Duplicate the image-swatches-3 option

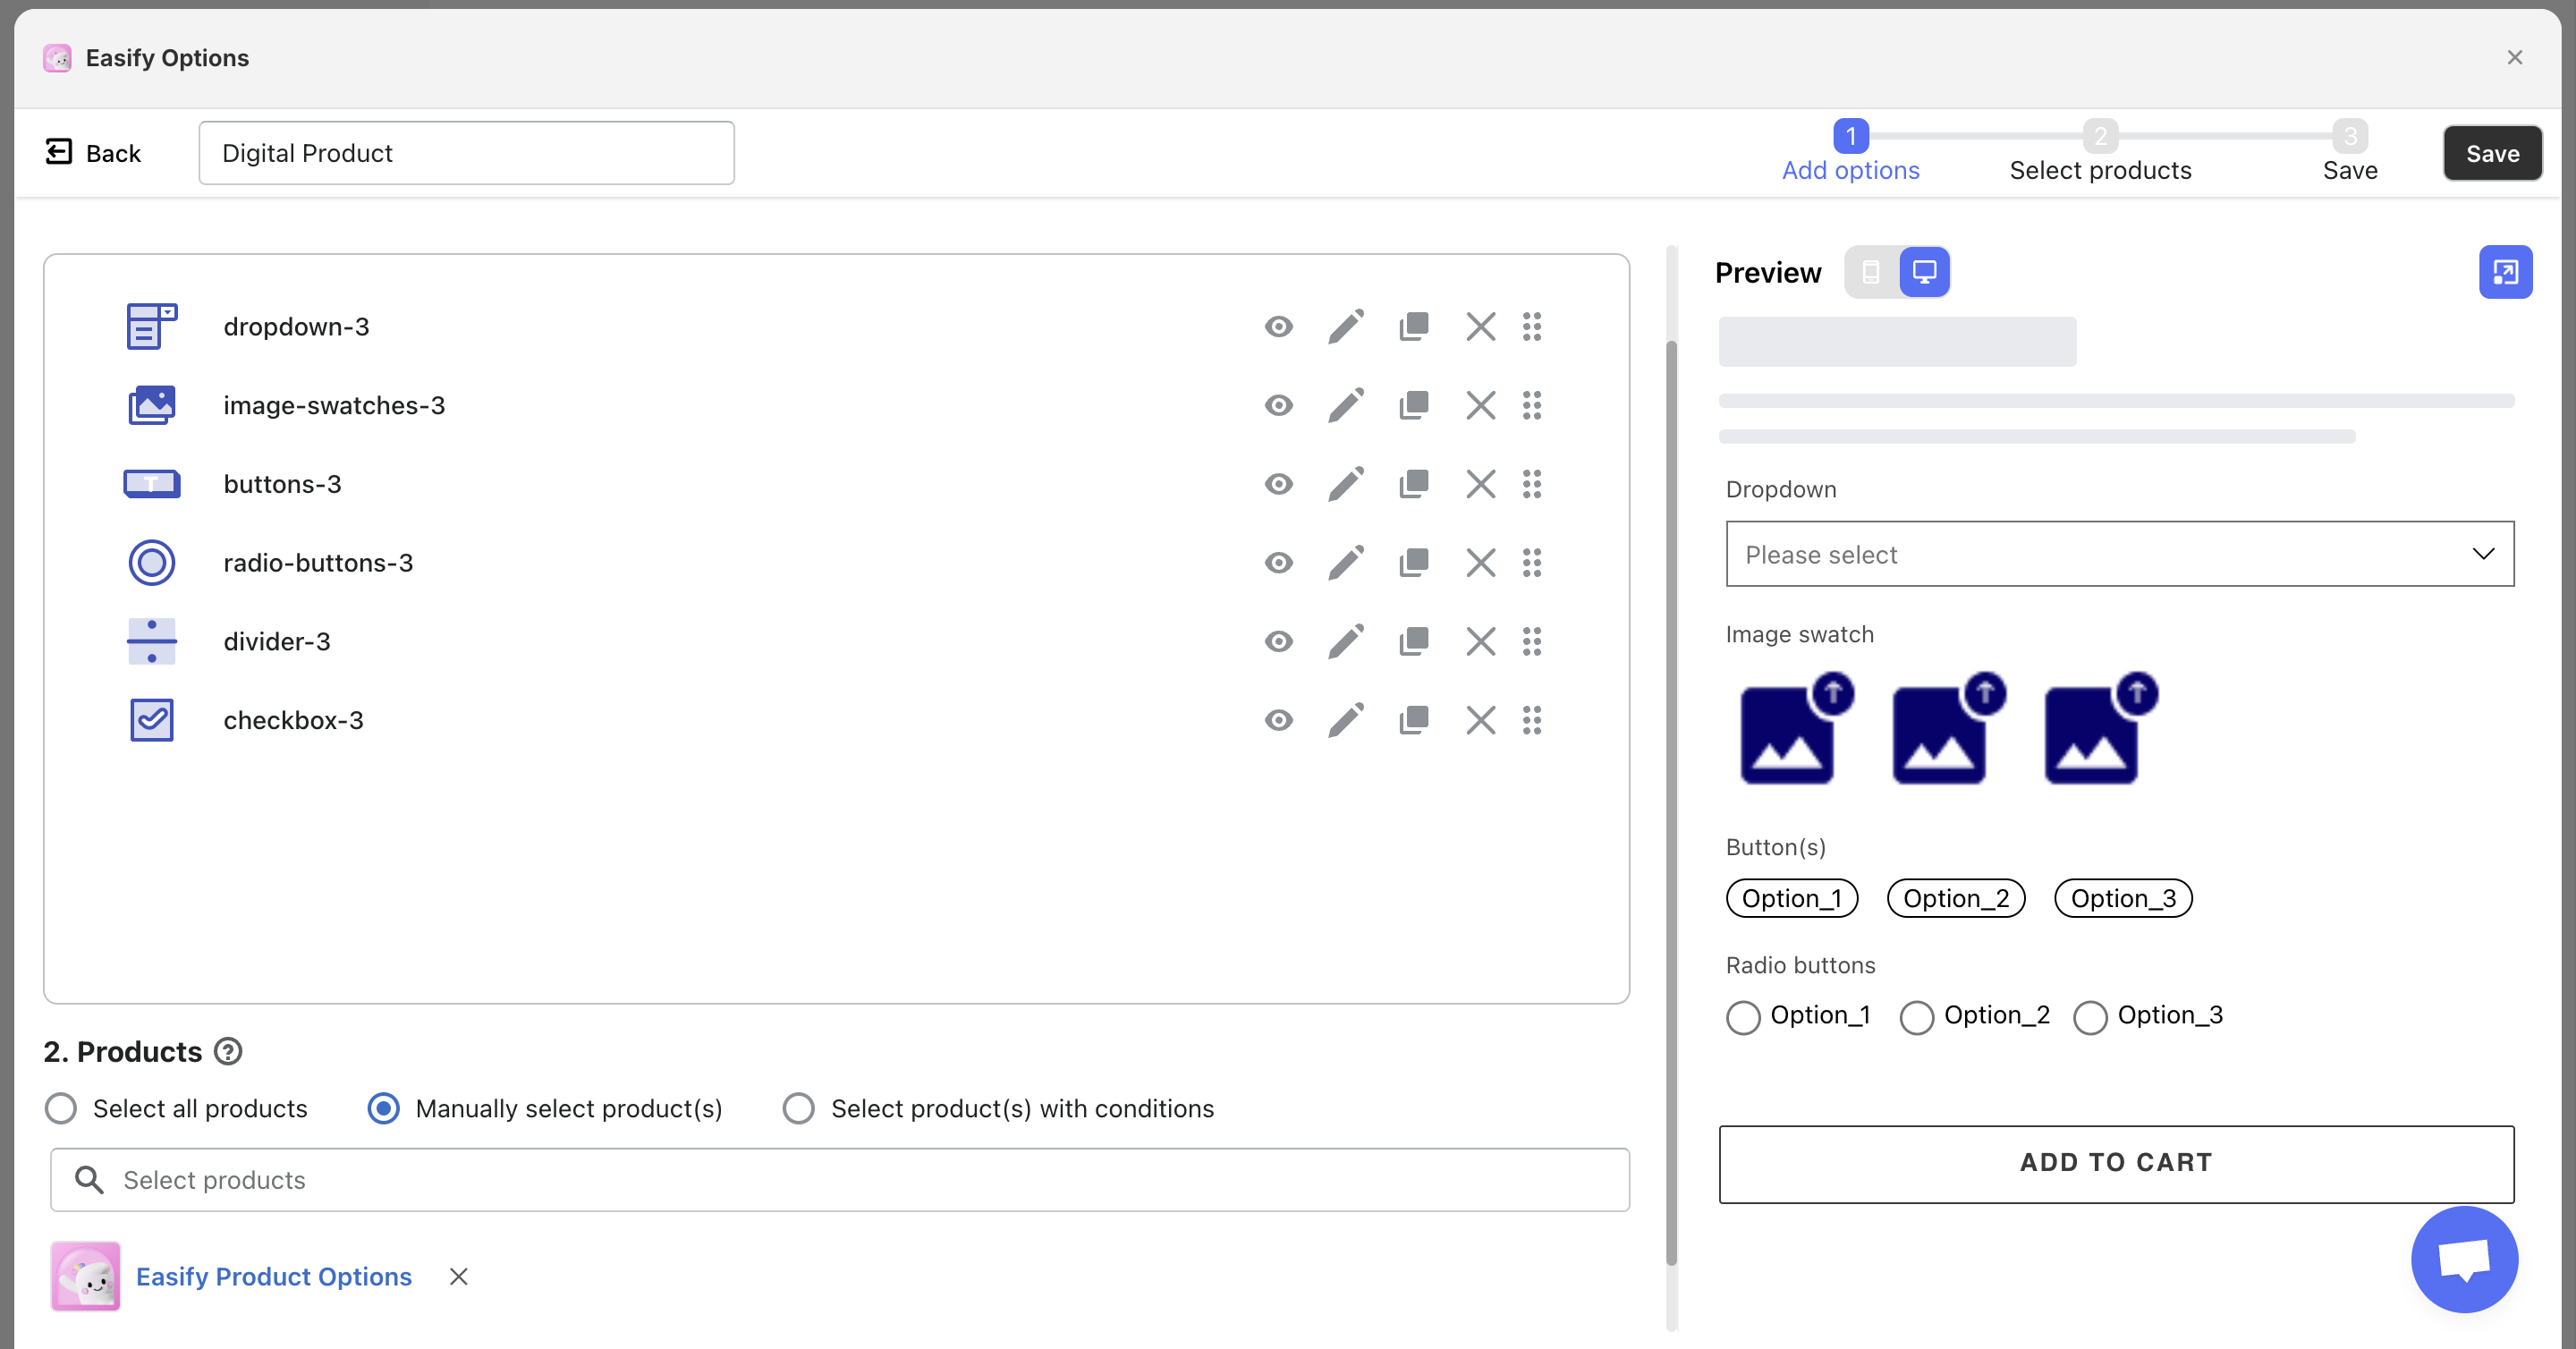click(1413, 406)
